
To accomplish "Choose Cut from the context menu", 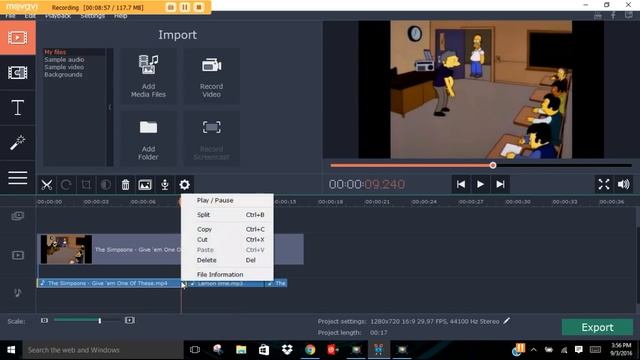I will pyautogui.click(x=227, y=240).
